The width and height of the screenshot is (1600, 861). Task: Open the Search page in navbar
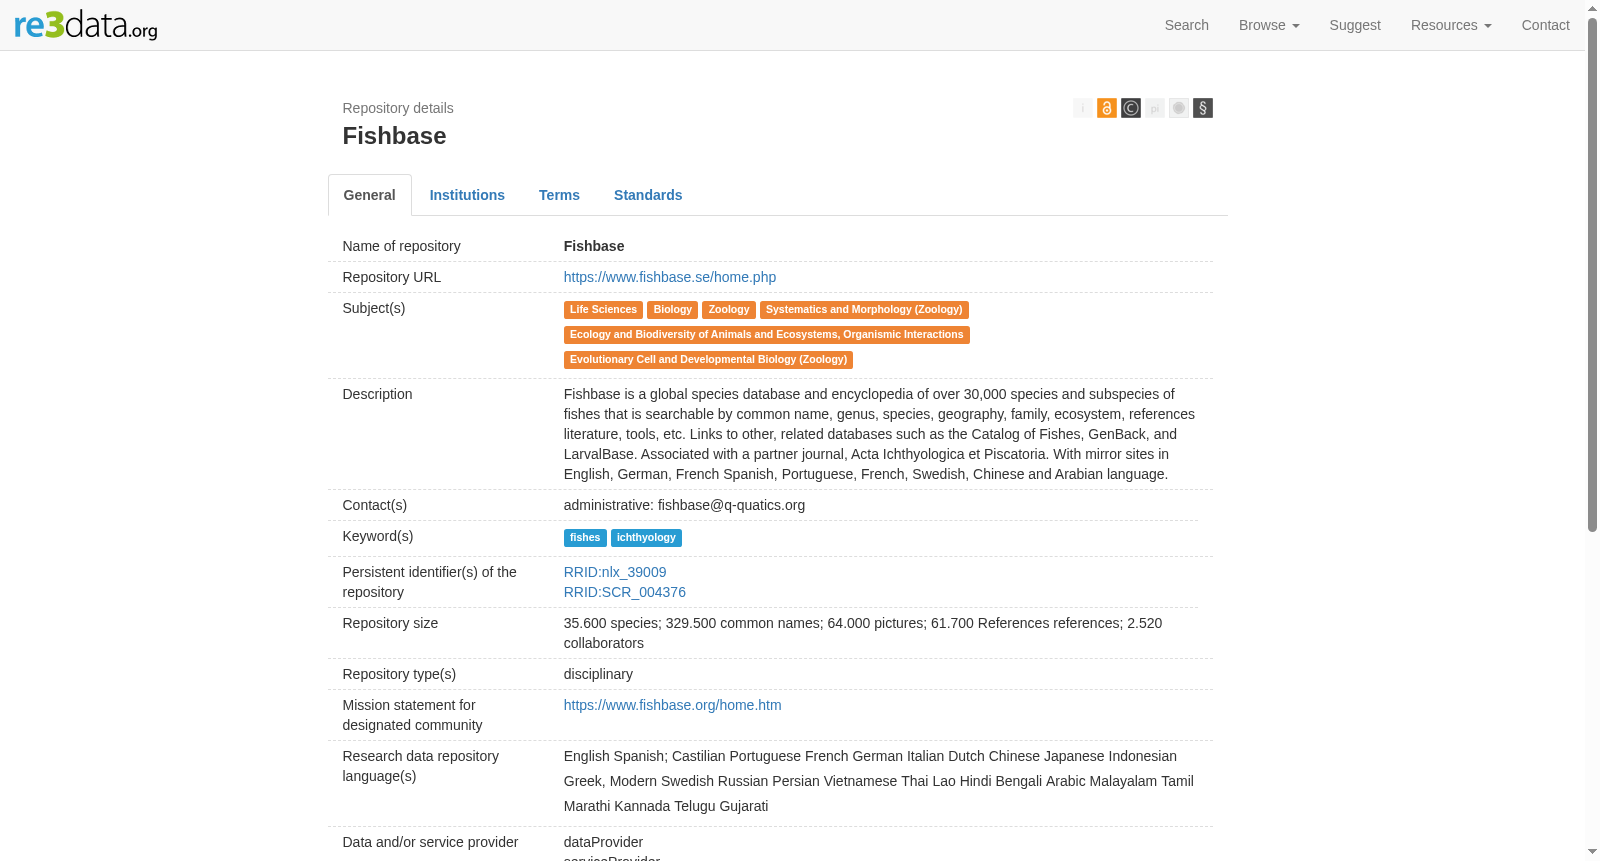[x=1186, y=25]
